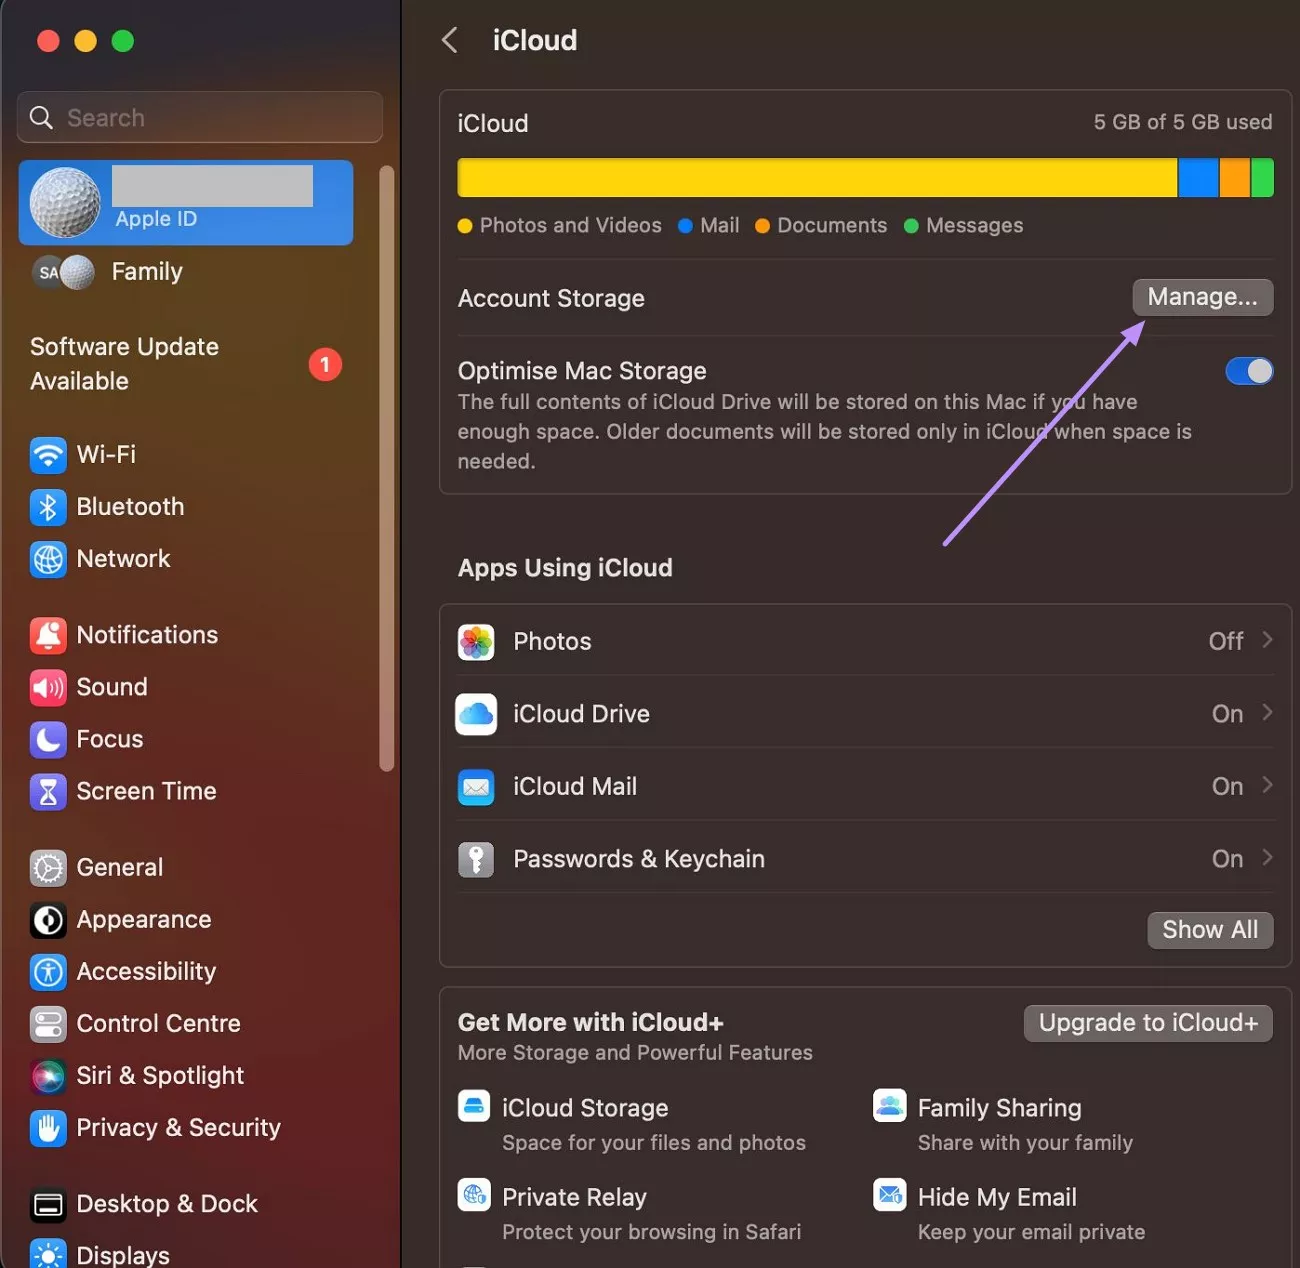Expand the Photos row chevron
1300x1268 pixels.
[1267, 640]
